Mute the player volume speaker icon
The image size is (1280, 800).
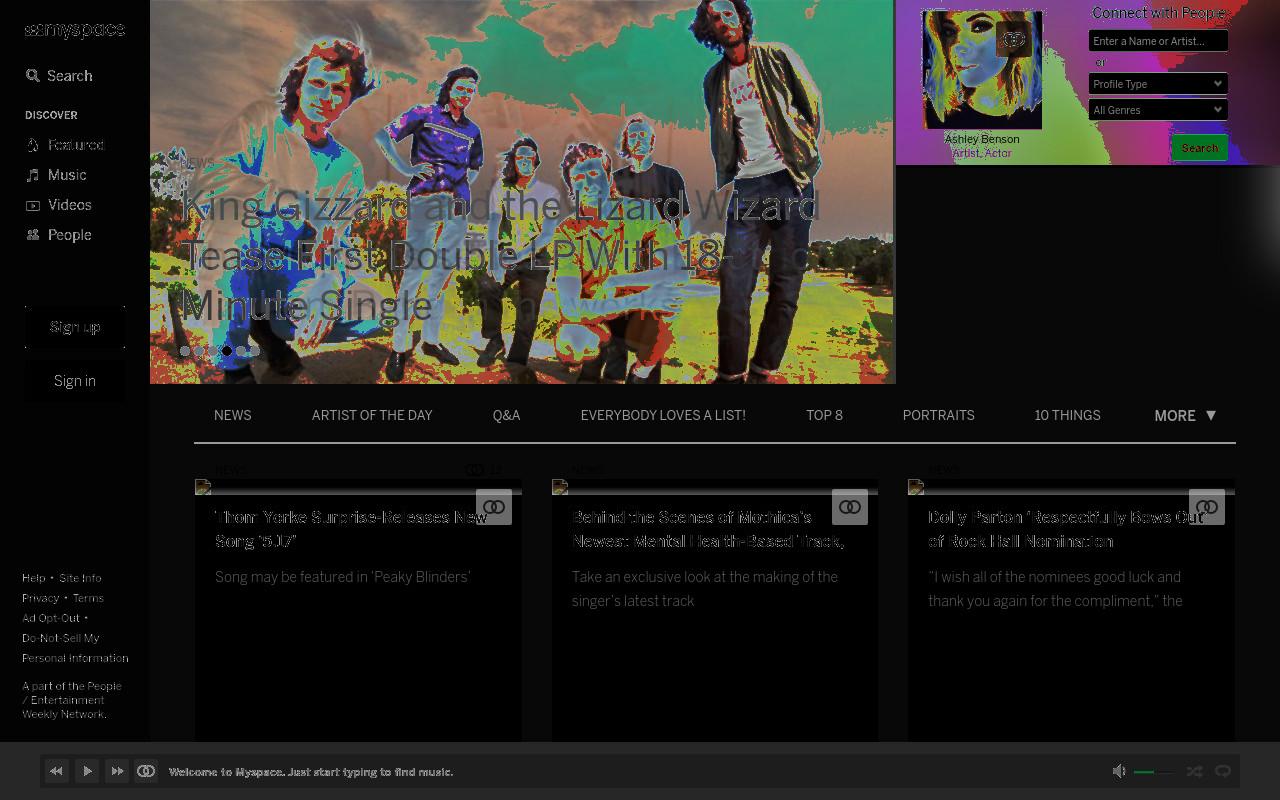[x=1119, y=771]
